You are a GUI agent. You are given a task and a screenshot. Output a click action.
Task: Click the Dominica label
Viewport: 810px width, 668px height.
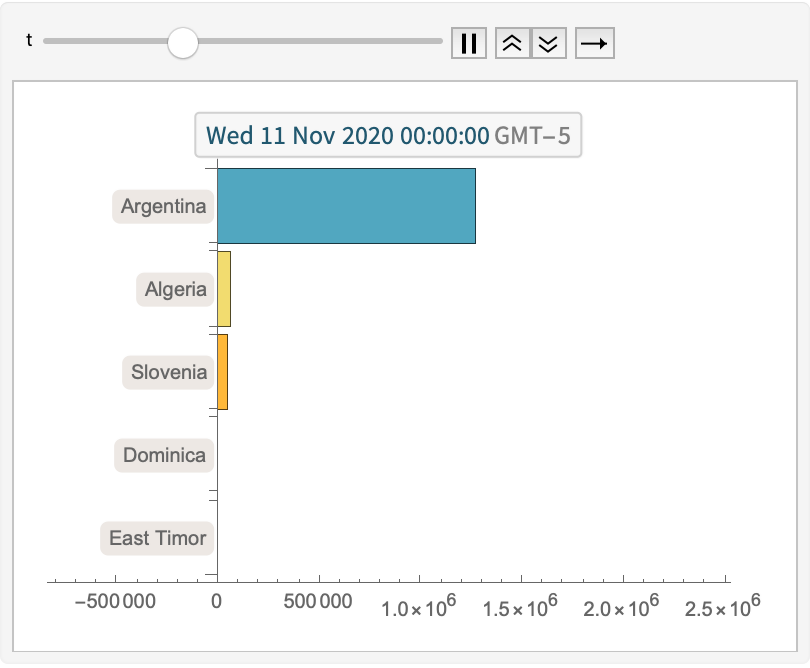click(164, 455)
